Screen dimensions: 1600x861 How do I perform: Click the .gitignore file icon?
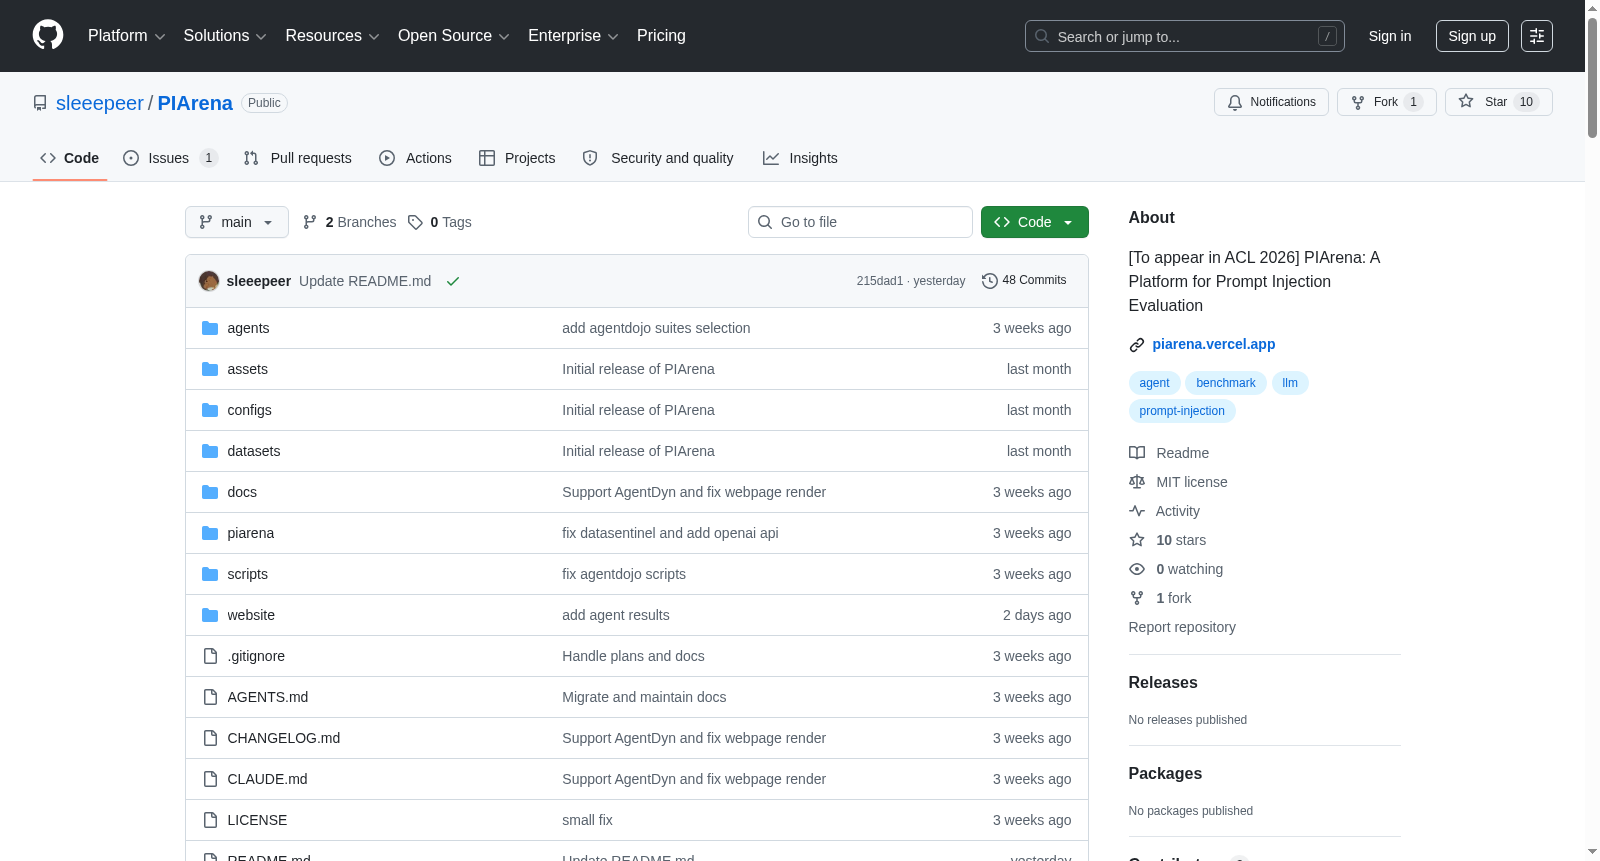[x=210, y=656]
